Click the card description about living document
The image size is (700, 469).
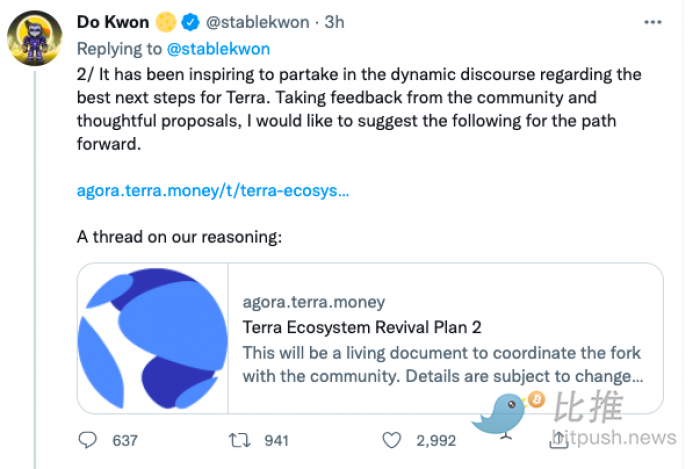443,365
